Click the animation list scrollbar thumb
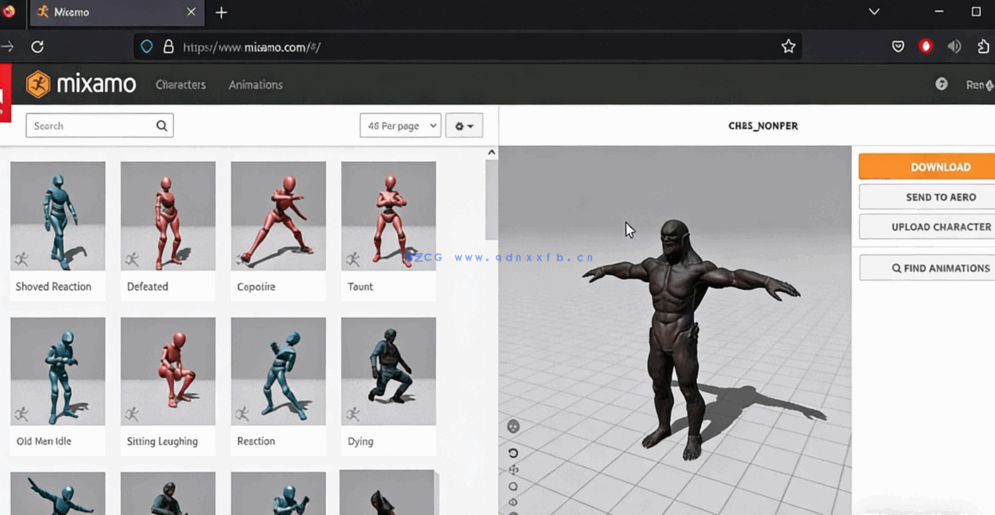 coord(491,200)
